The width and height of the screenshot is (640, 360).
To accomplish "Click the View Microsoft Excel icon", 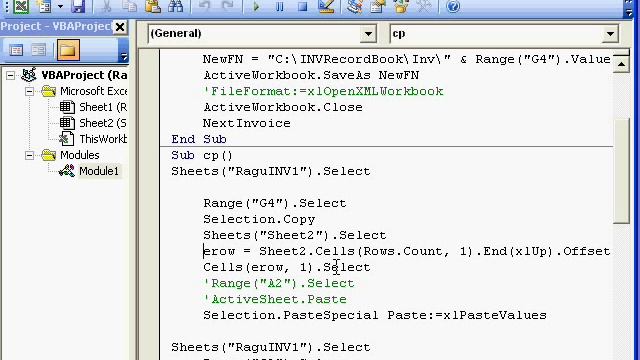I will (21, 7).
